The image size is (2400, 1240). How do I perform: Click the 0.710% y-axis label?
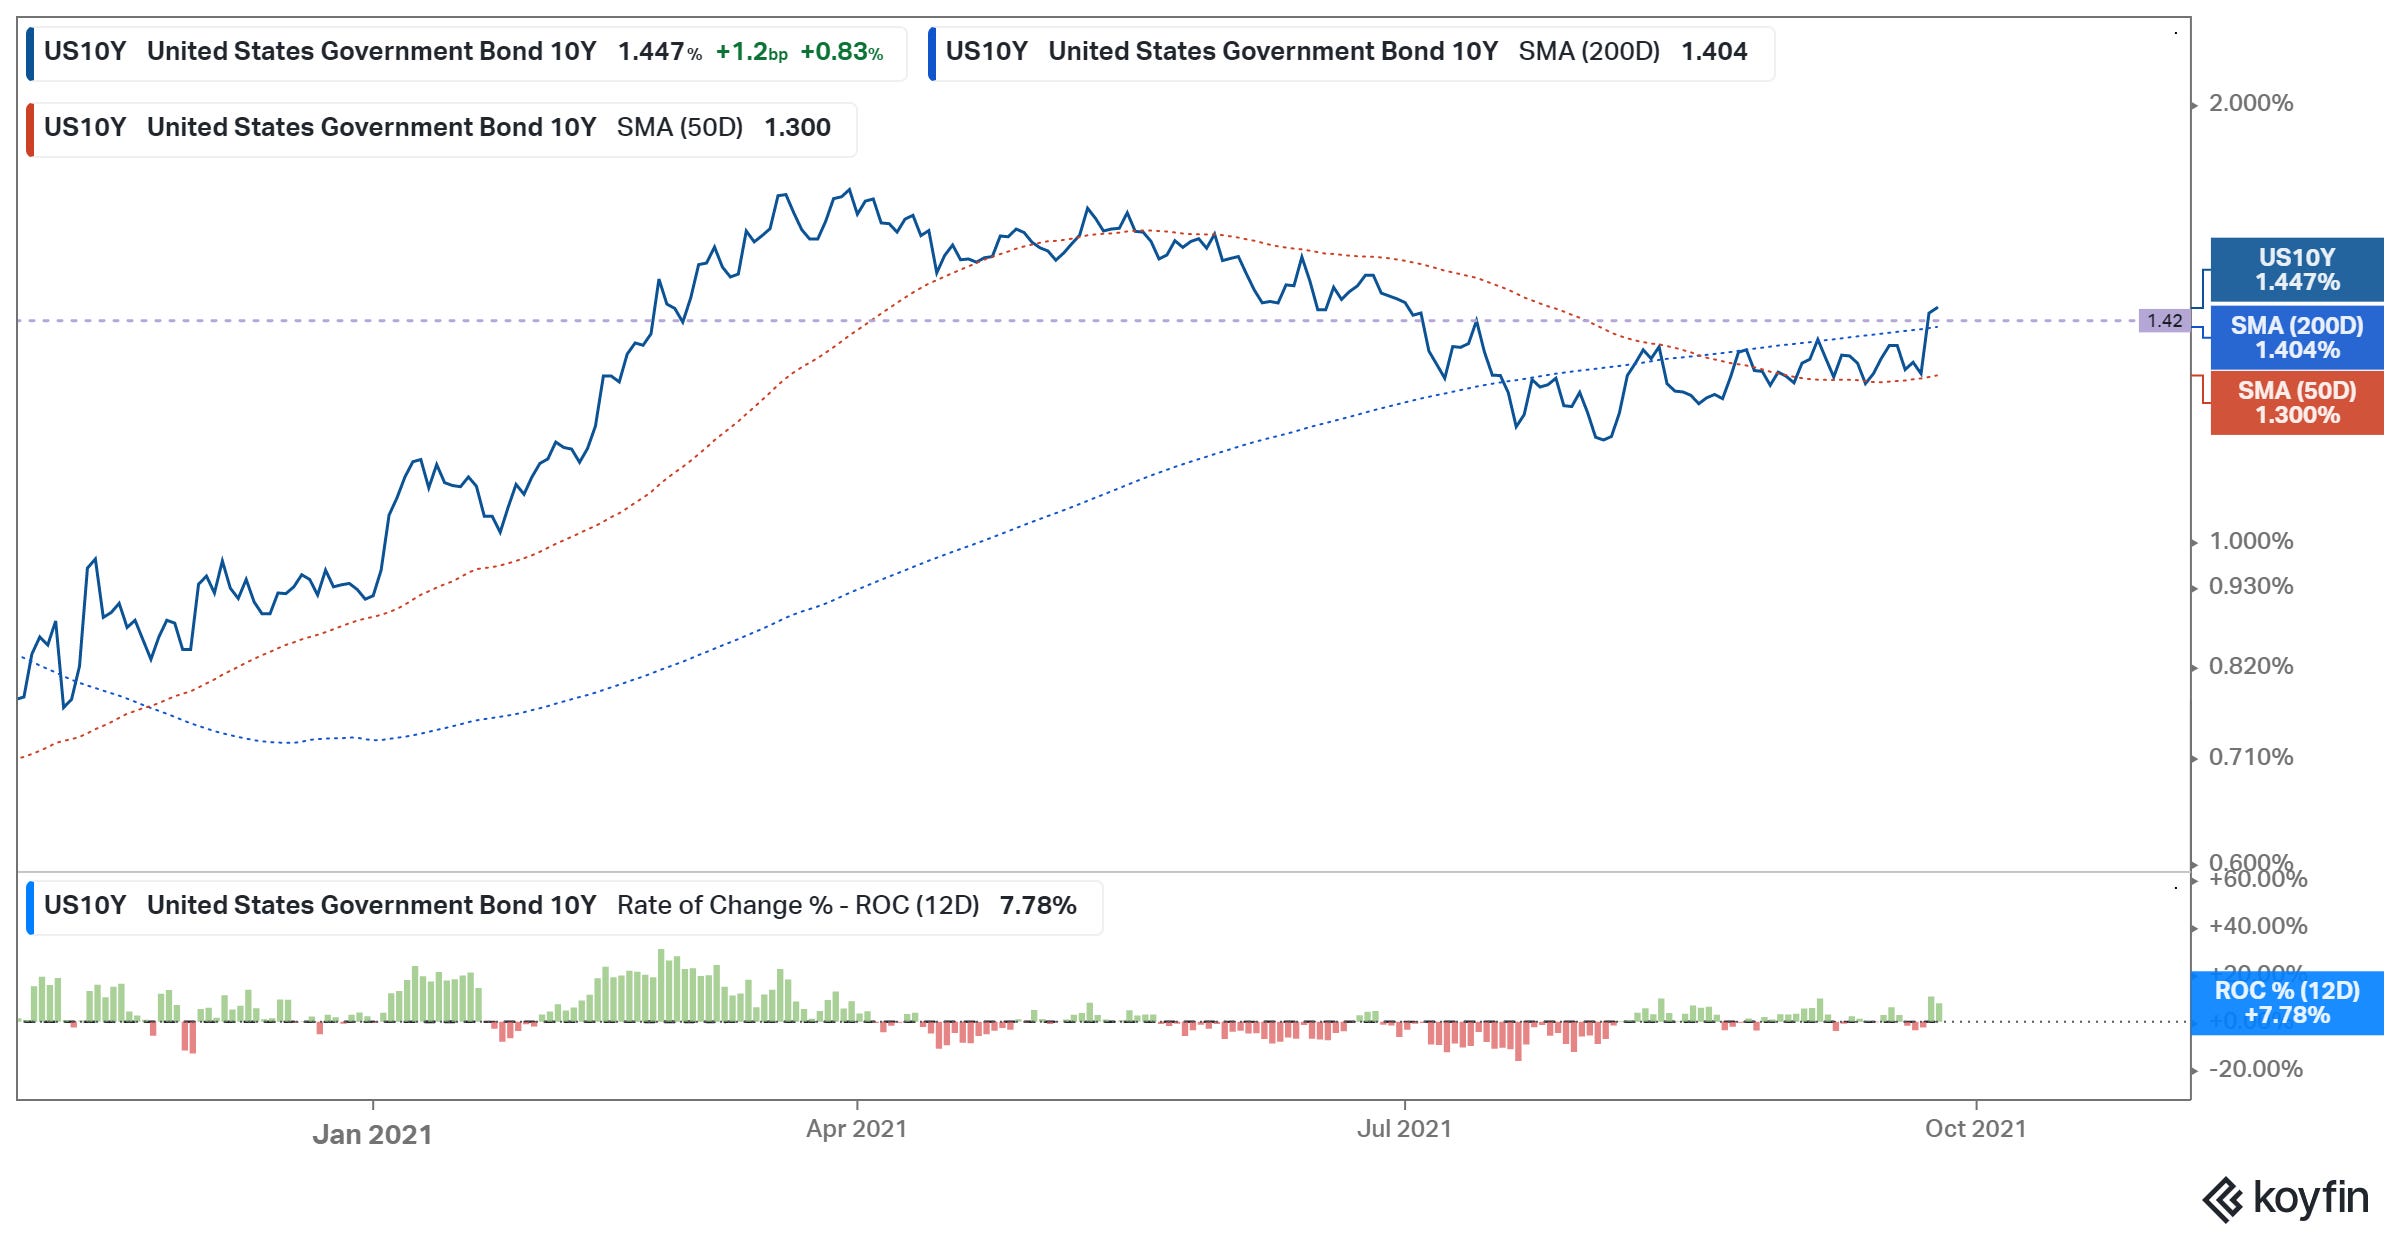tap(2251, 757)
